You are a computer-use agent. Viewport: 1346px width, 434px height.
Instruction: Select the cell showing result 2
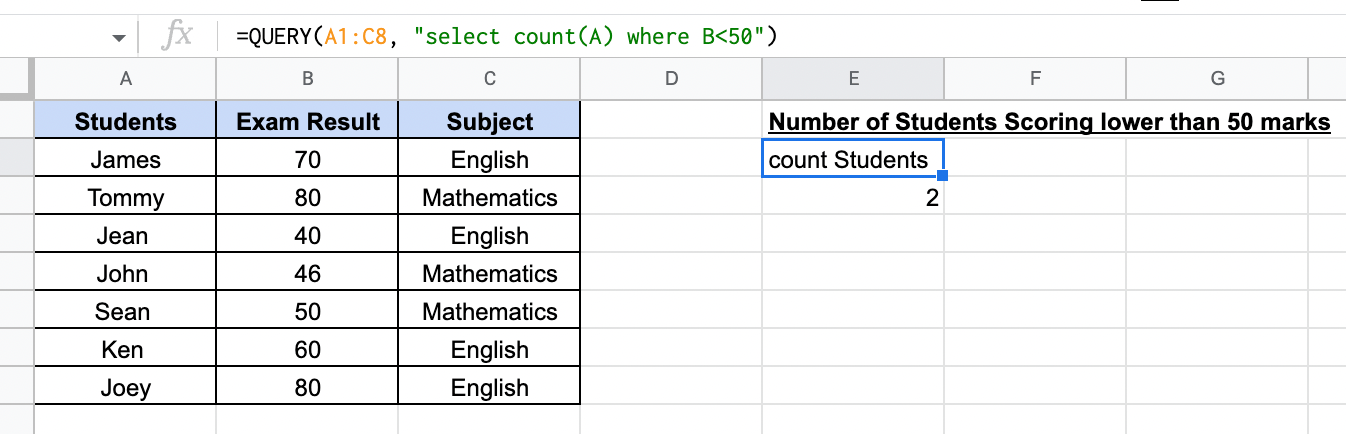click(x=853, y=198)
